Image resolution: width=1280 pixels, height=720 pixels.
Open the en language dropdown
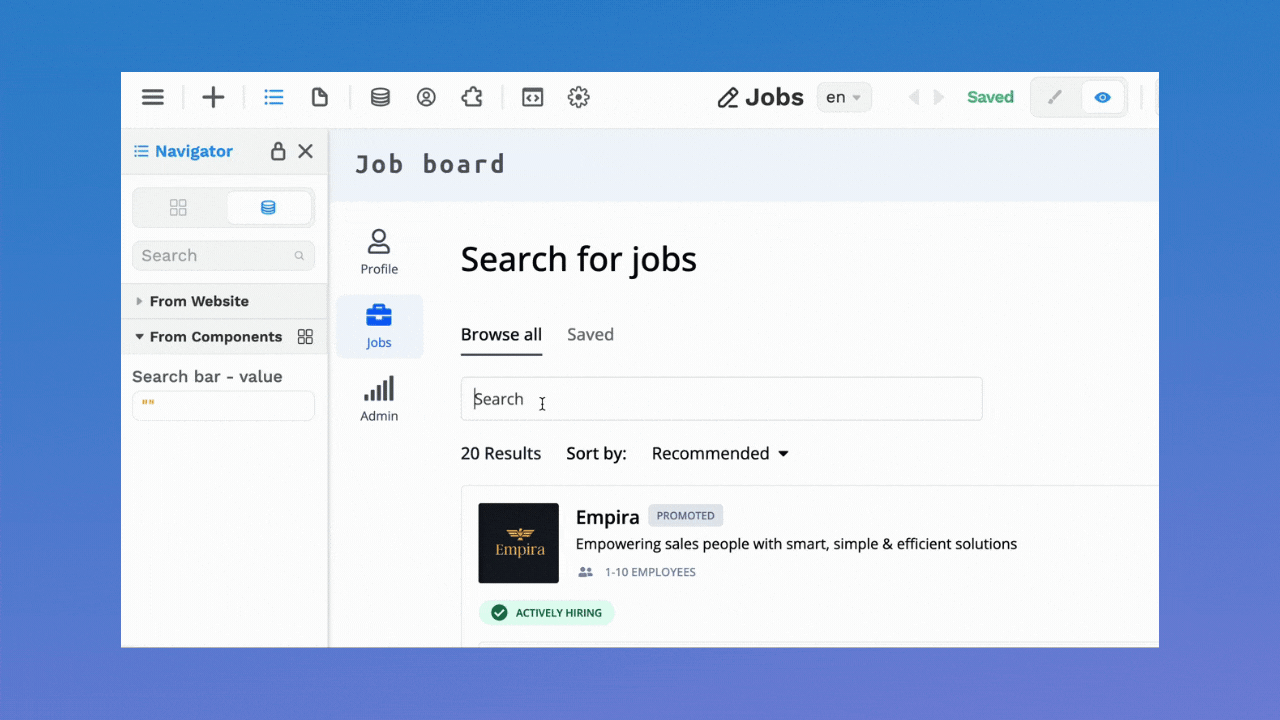[x=843, y=97]
